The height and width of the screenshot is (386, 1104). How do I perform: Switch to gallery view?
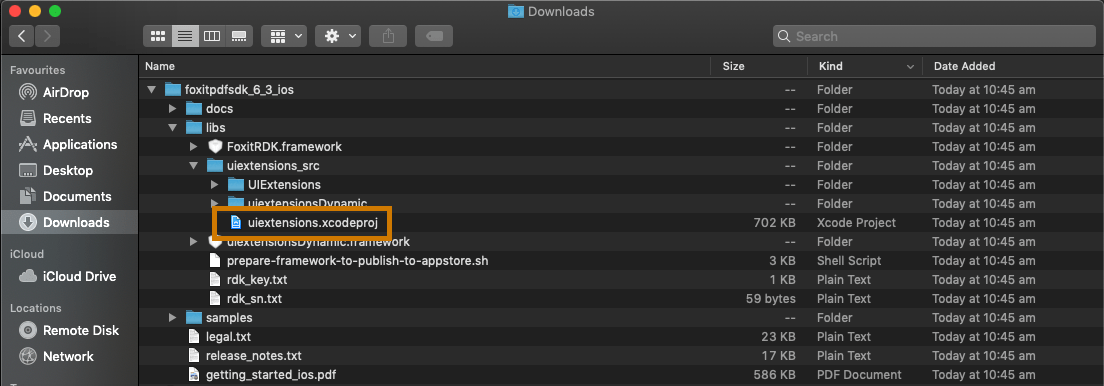tap(239, 36)
